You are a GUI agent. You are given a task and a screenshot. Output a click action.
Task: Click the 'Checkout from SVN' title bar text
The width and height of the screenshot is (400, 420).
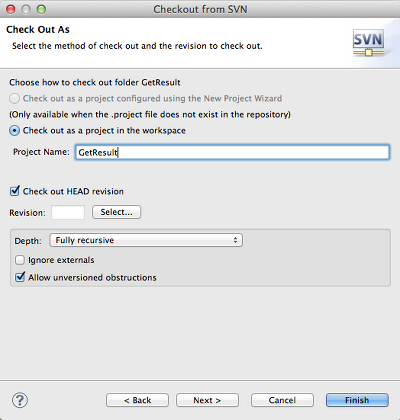[200, 9]
